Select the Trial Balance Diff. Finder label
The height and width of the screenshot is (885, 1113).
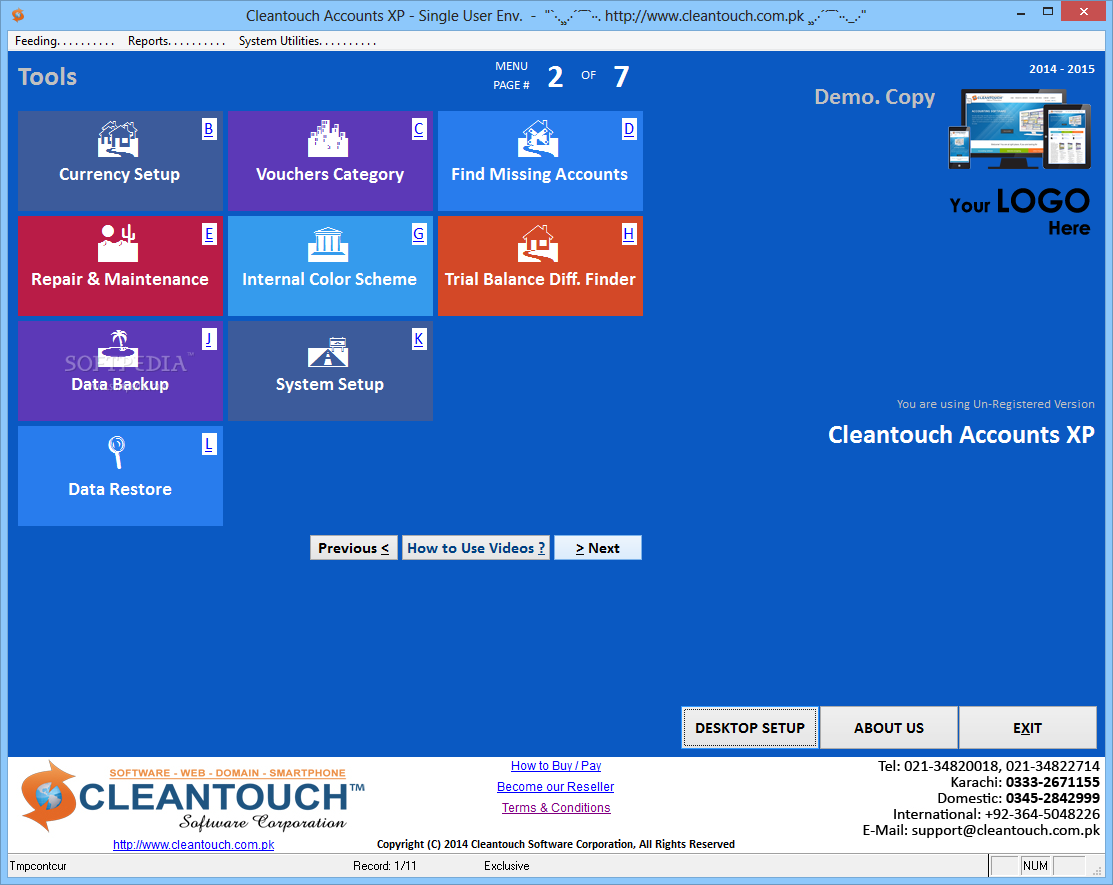[539, 280]
